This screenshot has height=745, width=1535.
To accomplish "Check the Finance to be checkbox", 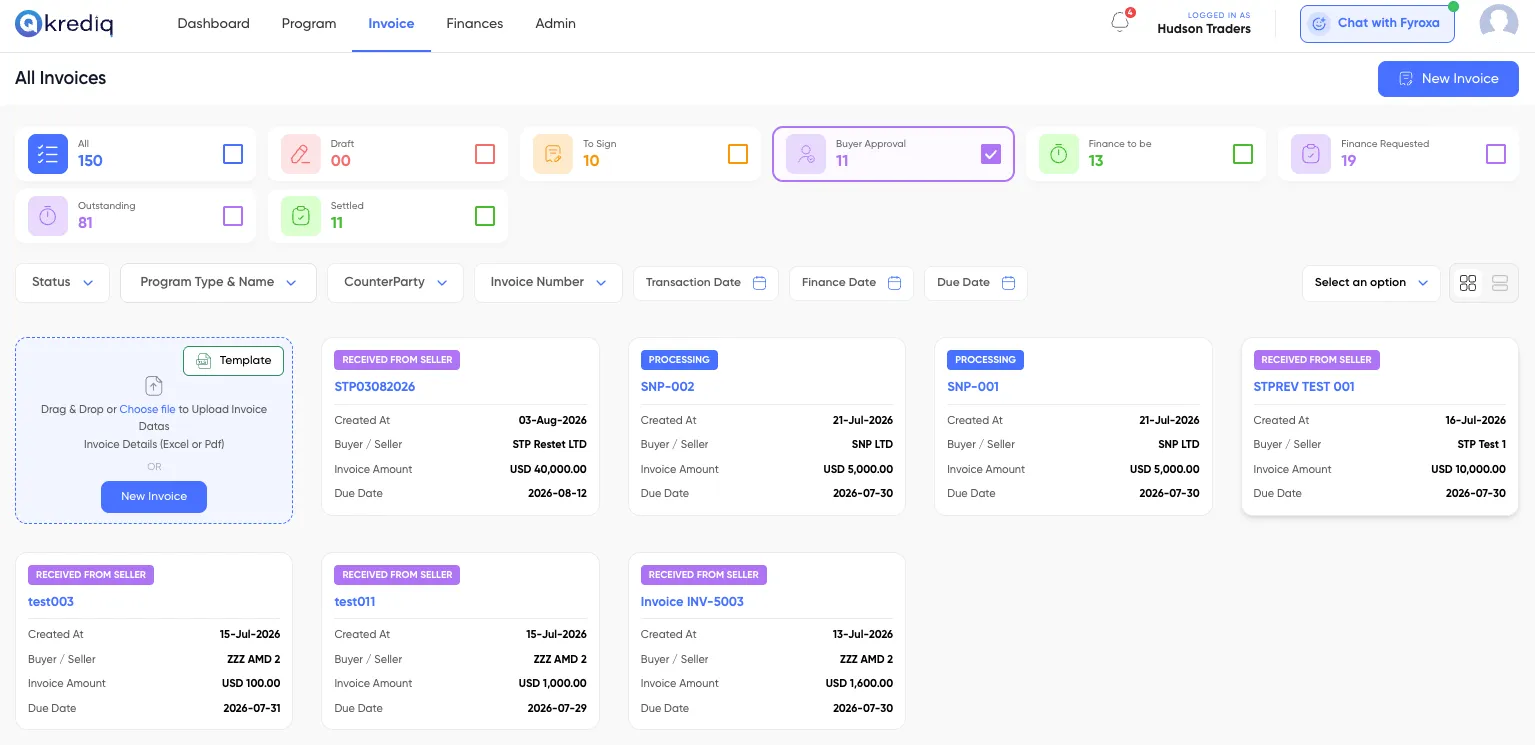I will tap(1243, 154).
